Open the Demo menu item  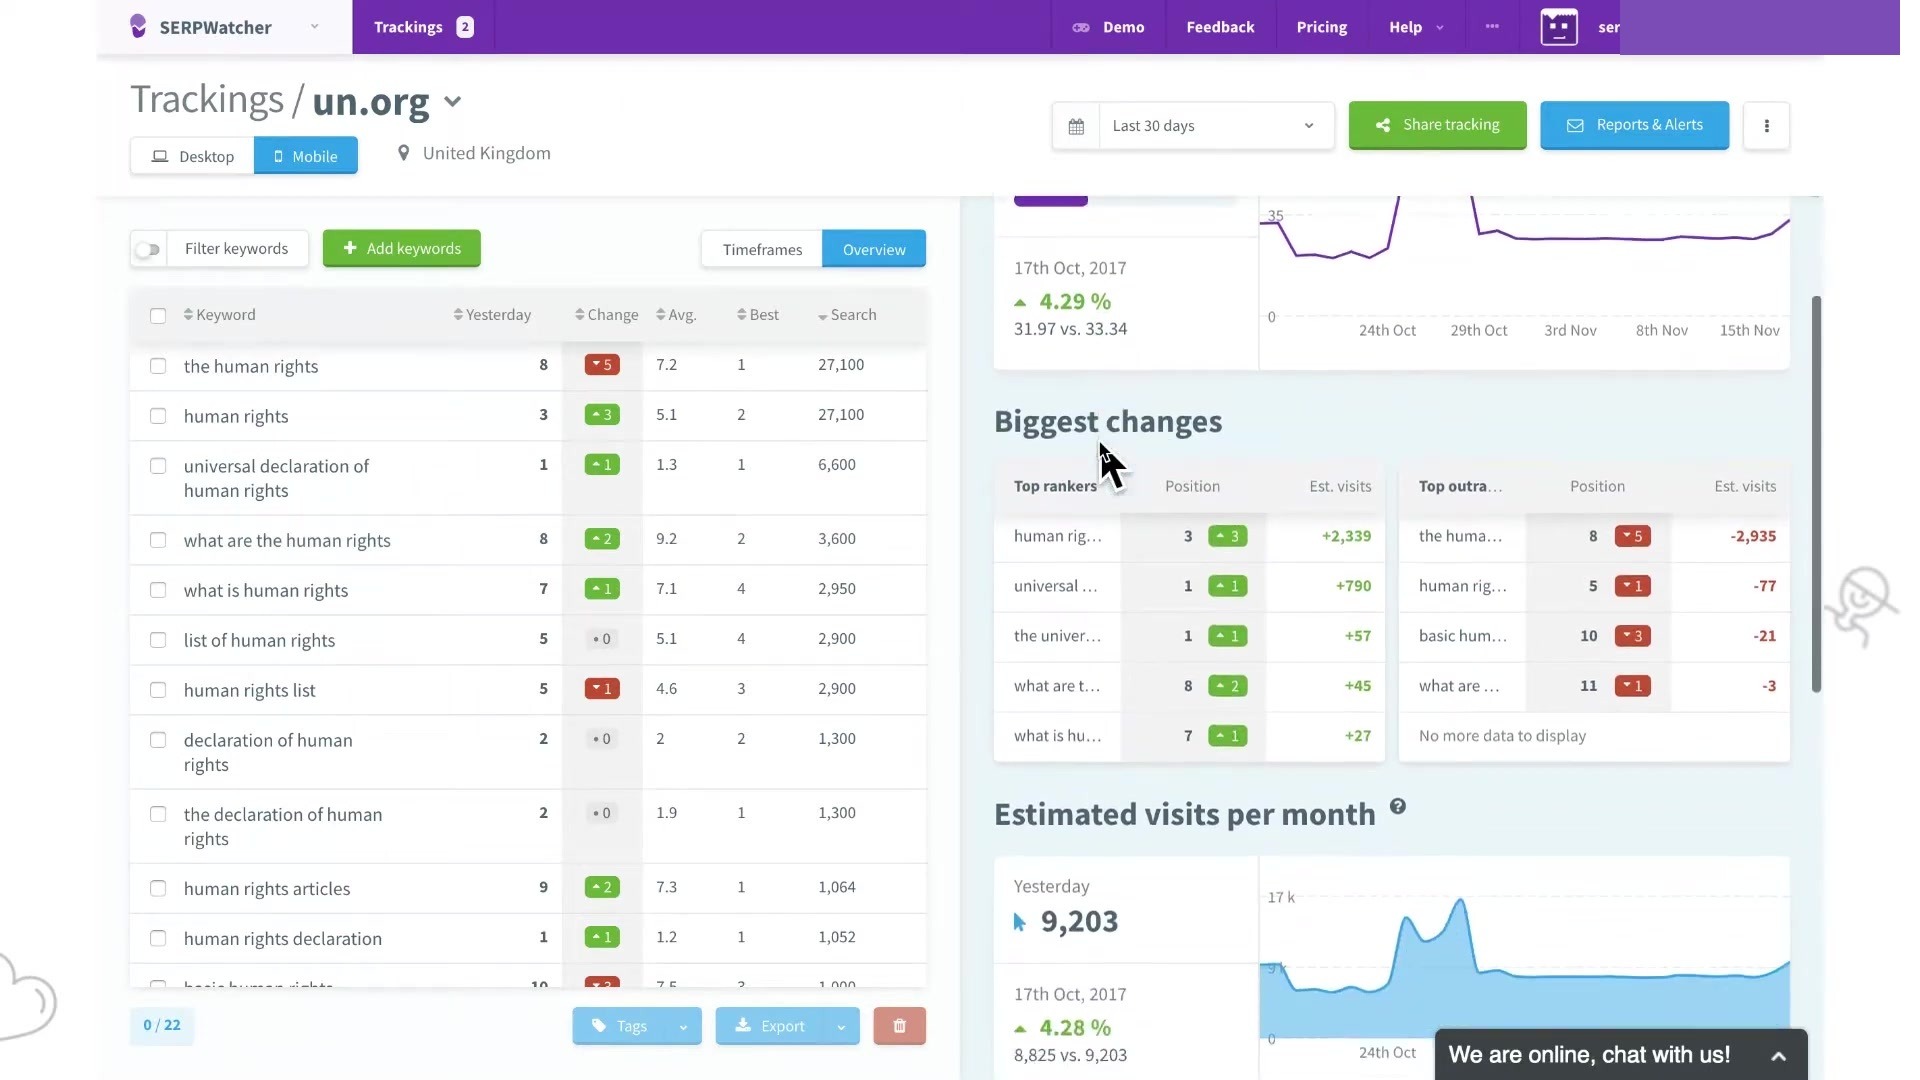pyautogui.click(x=1109, y=27)
